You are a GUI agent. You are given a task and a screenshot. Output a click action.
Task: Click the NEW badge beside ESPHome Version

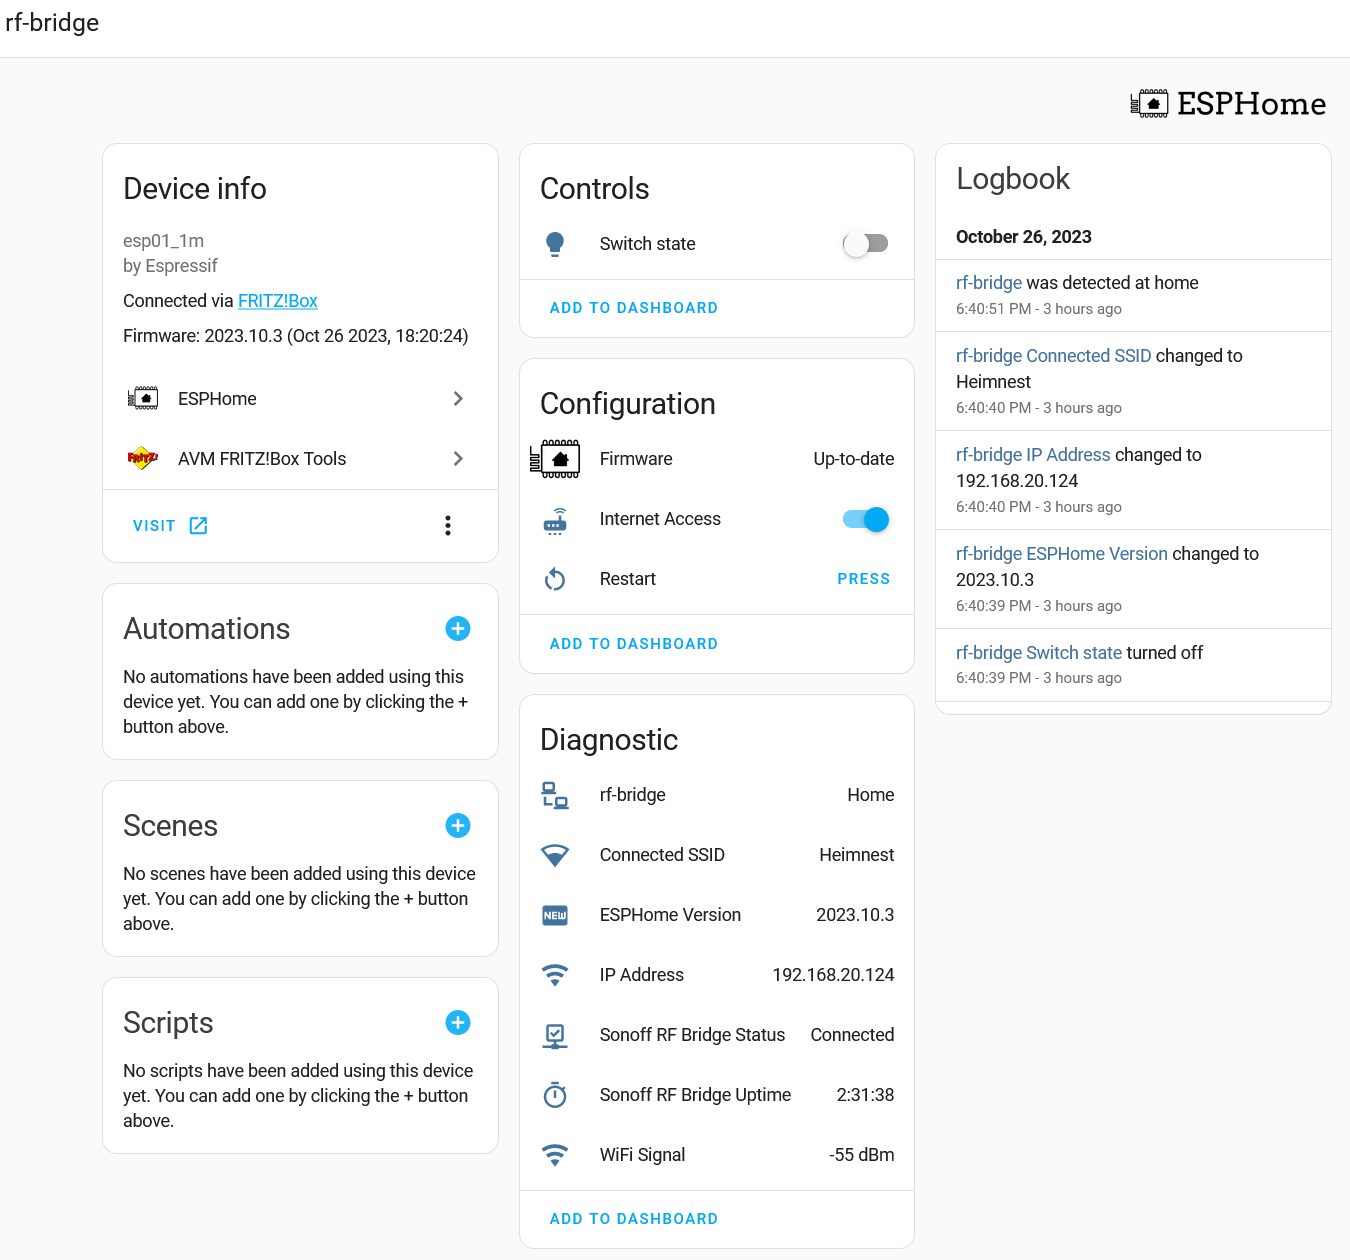[555, 915]
